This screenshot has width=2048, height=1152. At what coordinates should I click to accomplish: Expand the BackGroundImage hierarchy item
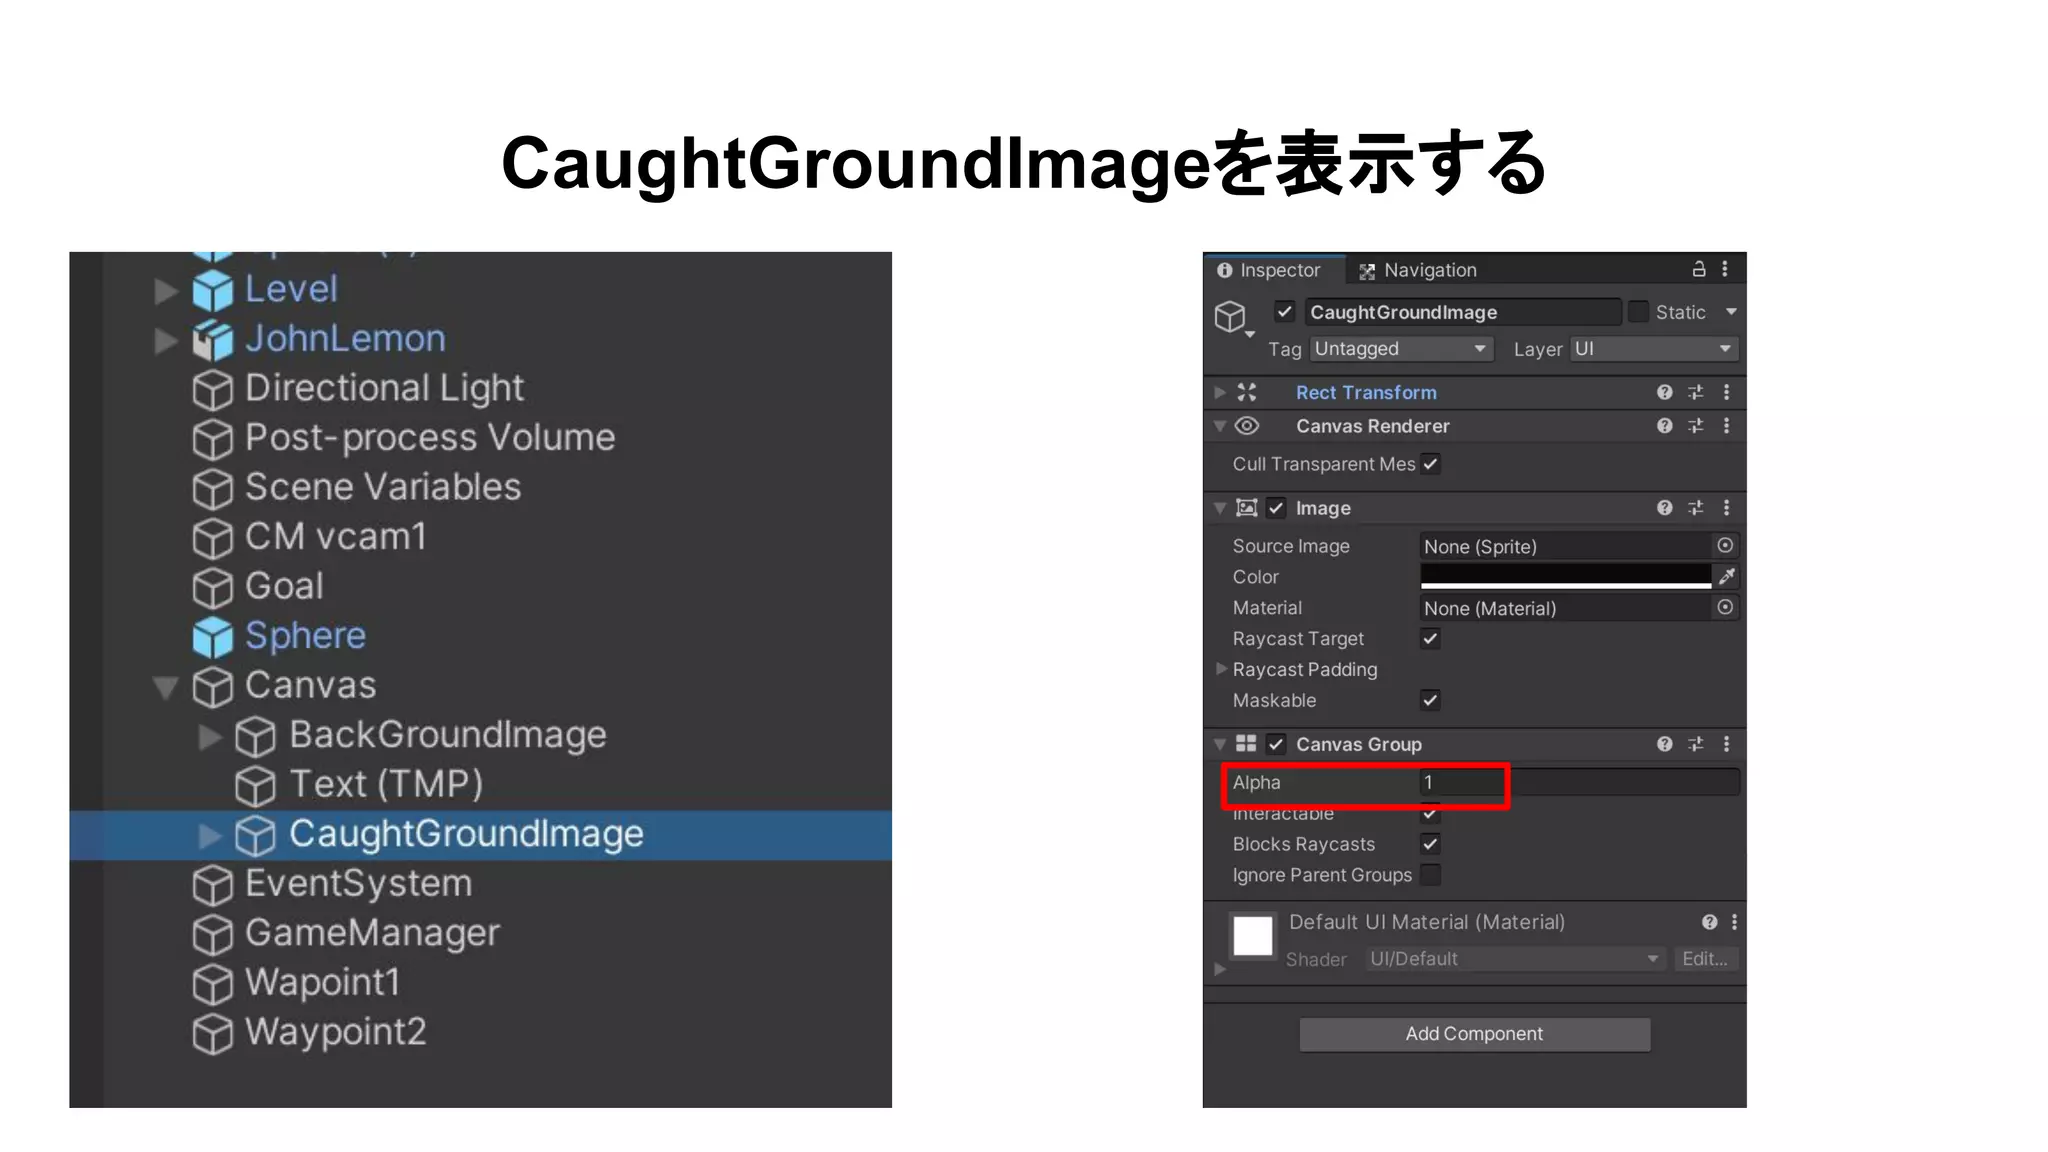point(209,737)
